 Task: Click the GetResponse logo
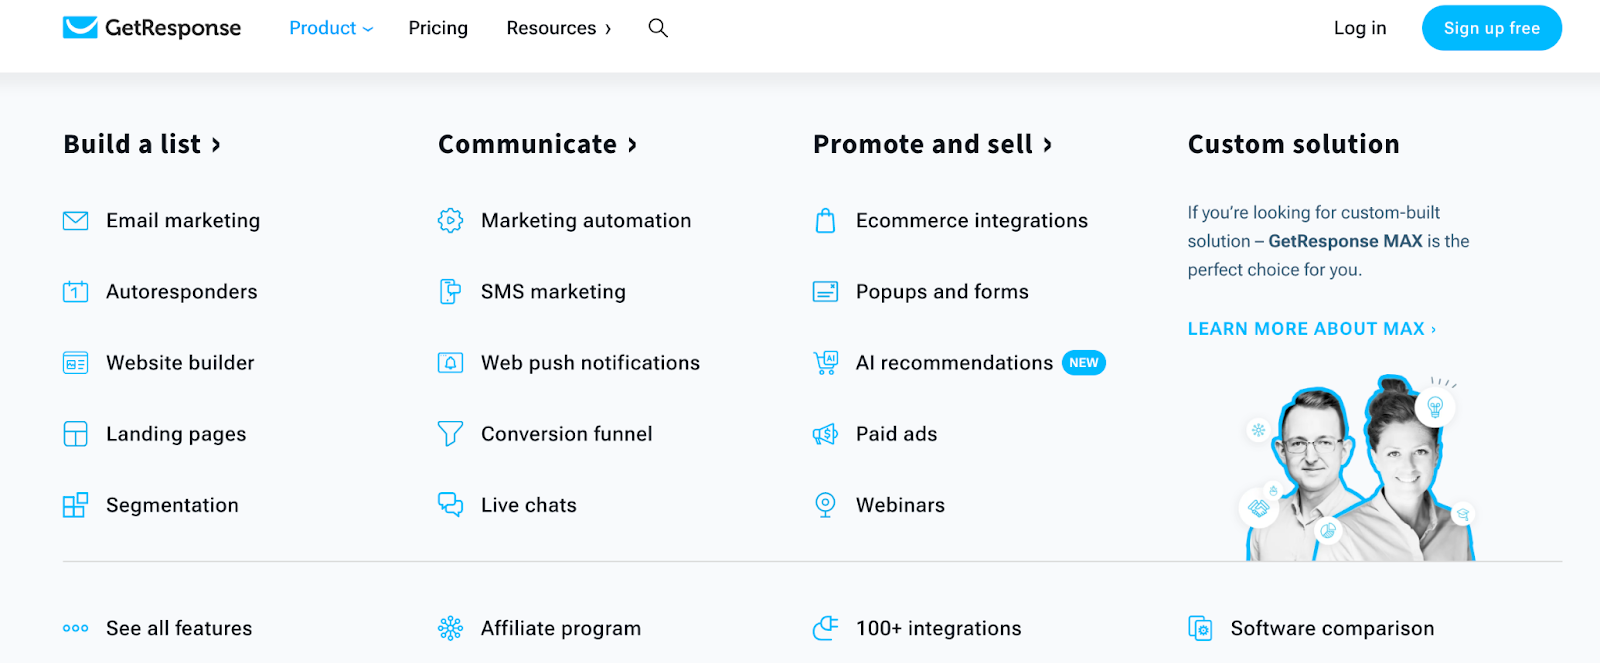[152, 28]
